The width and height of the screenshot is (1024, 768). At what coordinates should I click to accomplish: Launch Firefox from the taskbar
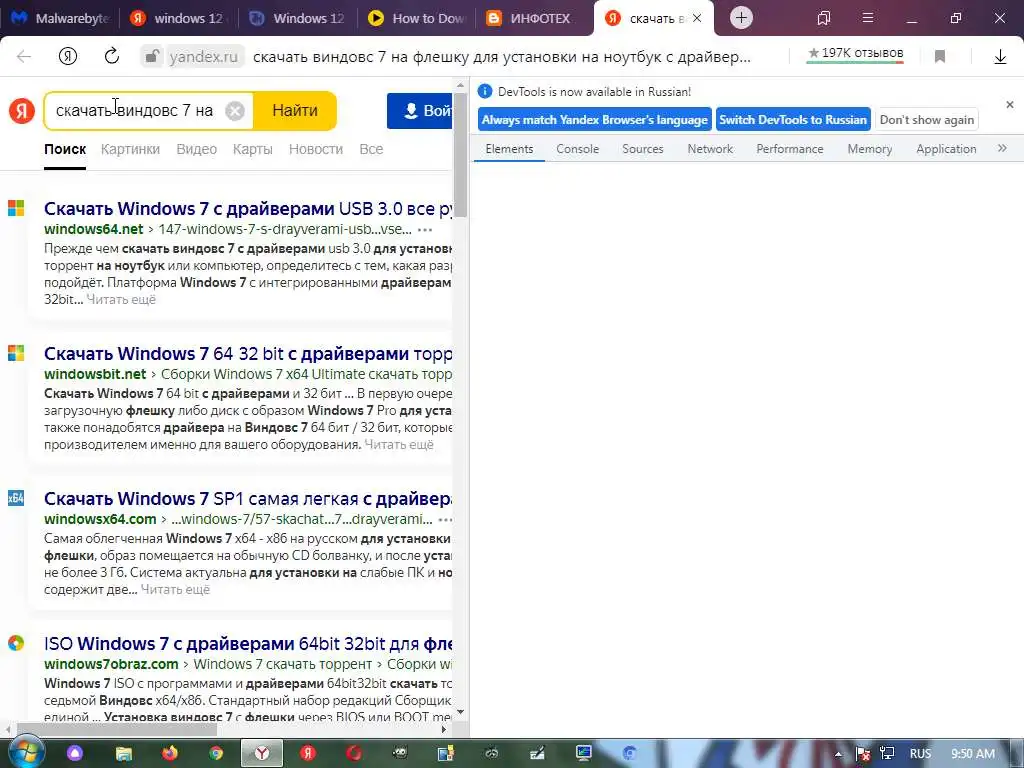click(170, 753)
